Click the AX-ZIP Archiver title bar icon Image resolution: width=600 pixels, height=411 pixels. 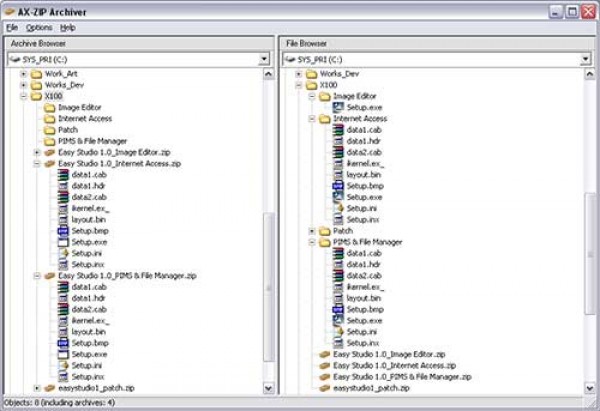pos(10,12)
